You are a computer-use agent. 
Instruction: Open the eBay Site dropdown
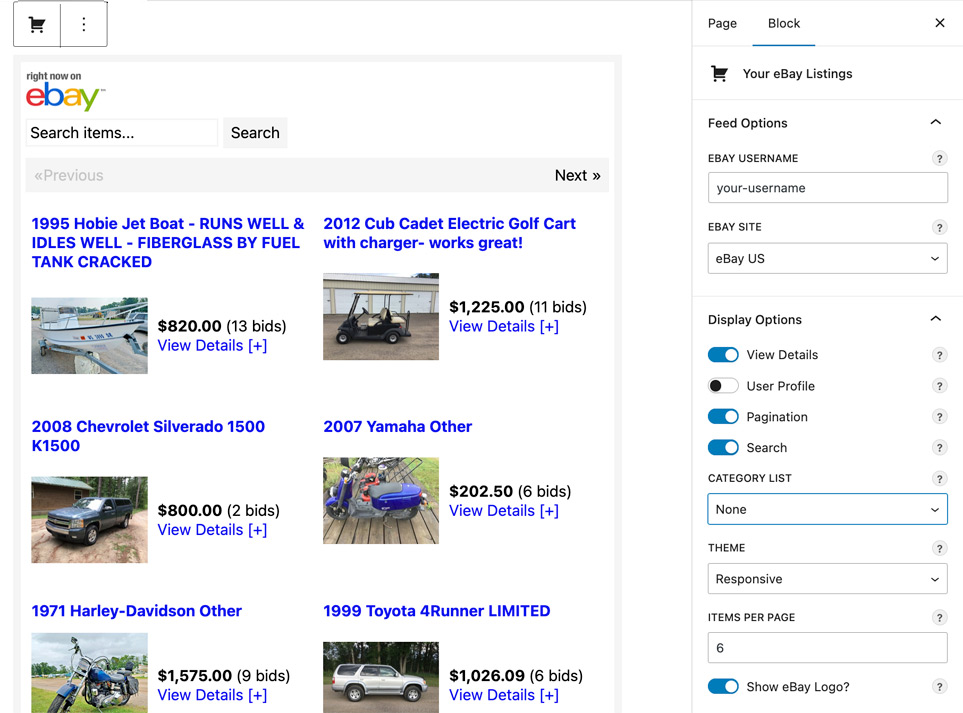click(827, 258)
